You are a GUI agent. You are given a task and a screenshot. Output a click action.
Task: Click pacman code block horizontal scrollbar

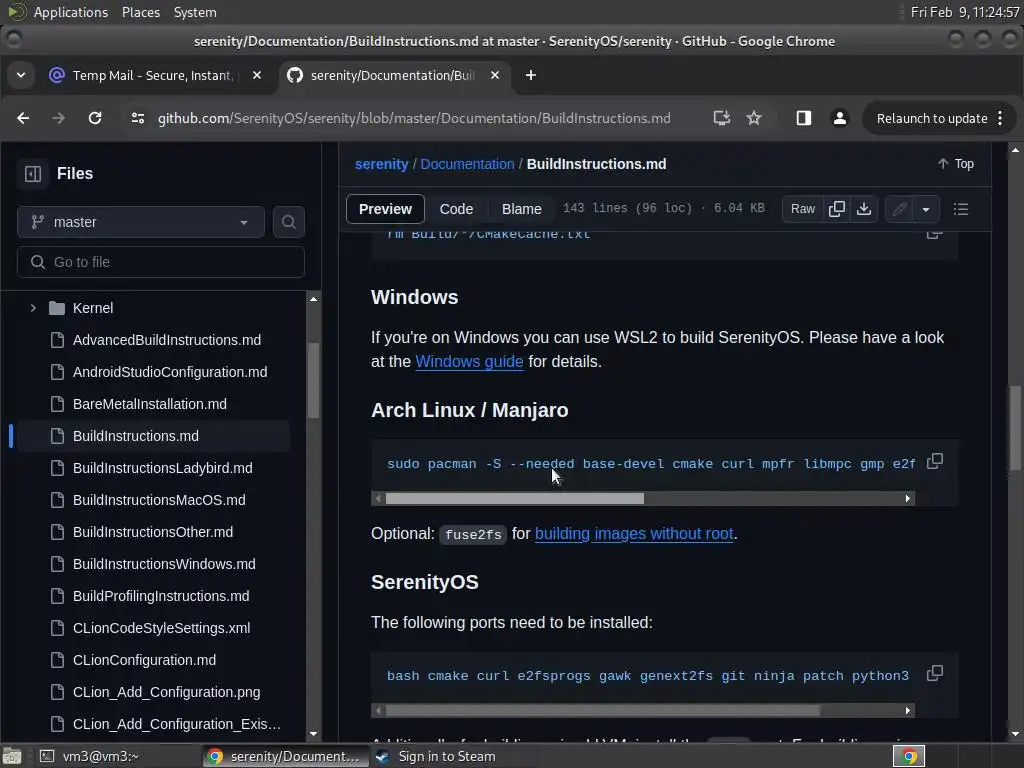[x=515, y=498]
